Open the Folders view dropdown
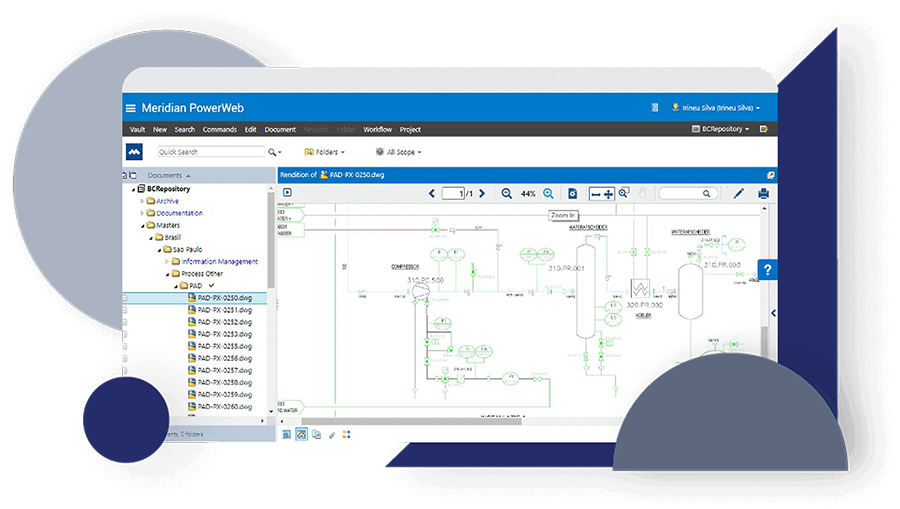Viewport: 900px width, 509px height. coord(324,152)
